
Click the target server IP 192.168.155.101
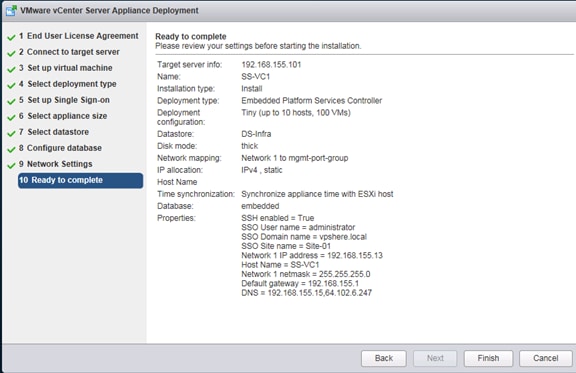click(x=271, y=65)
